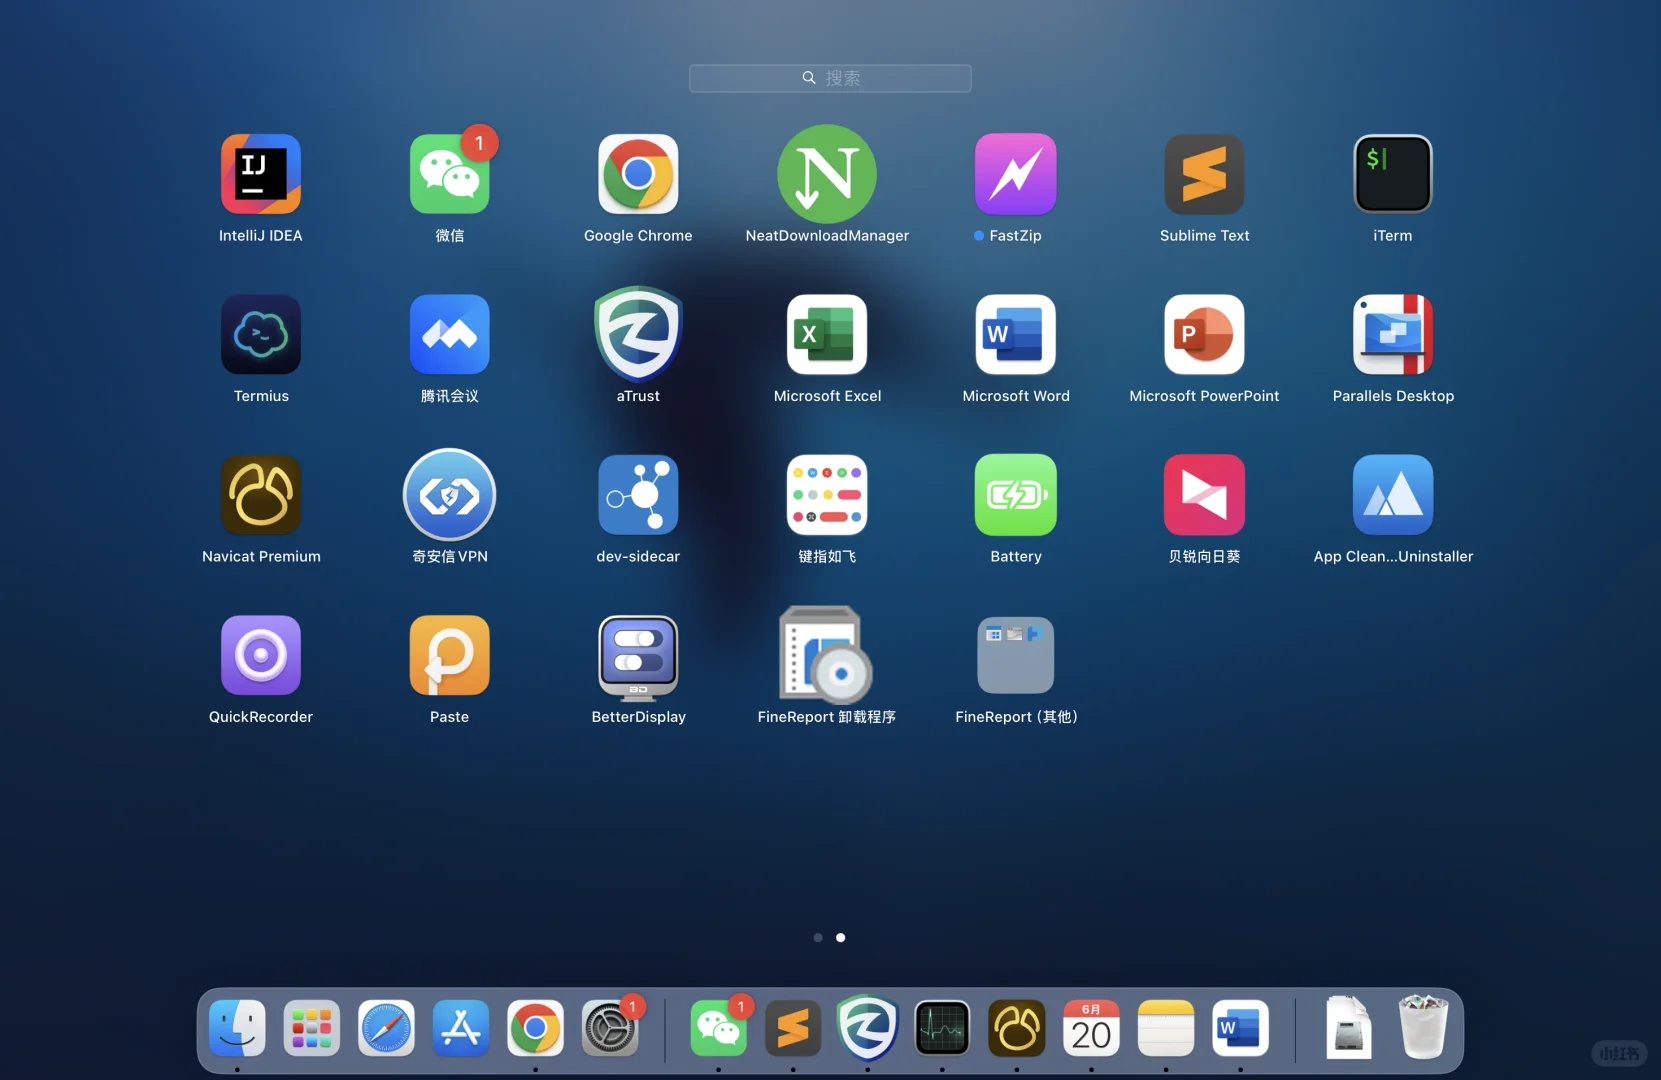Viewport: 1661px width, 1080px height.
Task: Launch 奇安信 VPN
Action: click(450, 495)
